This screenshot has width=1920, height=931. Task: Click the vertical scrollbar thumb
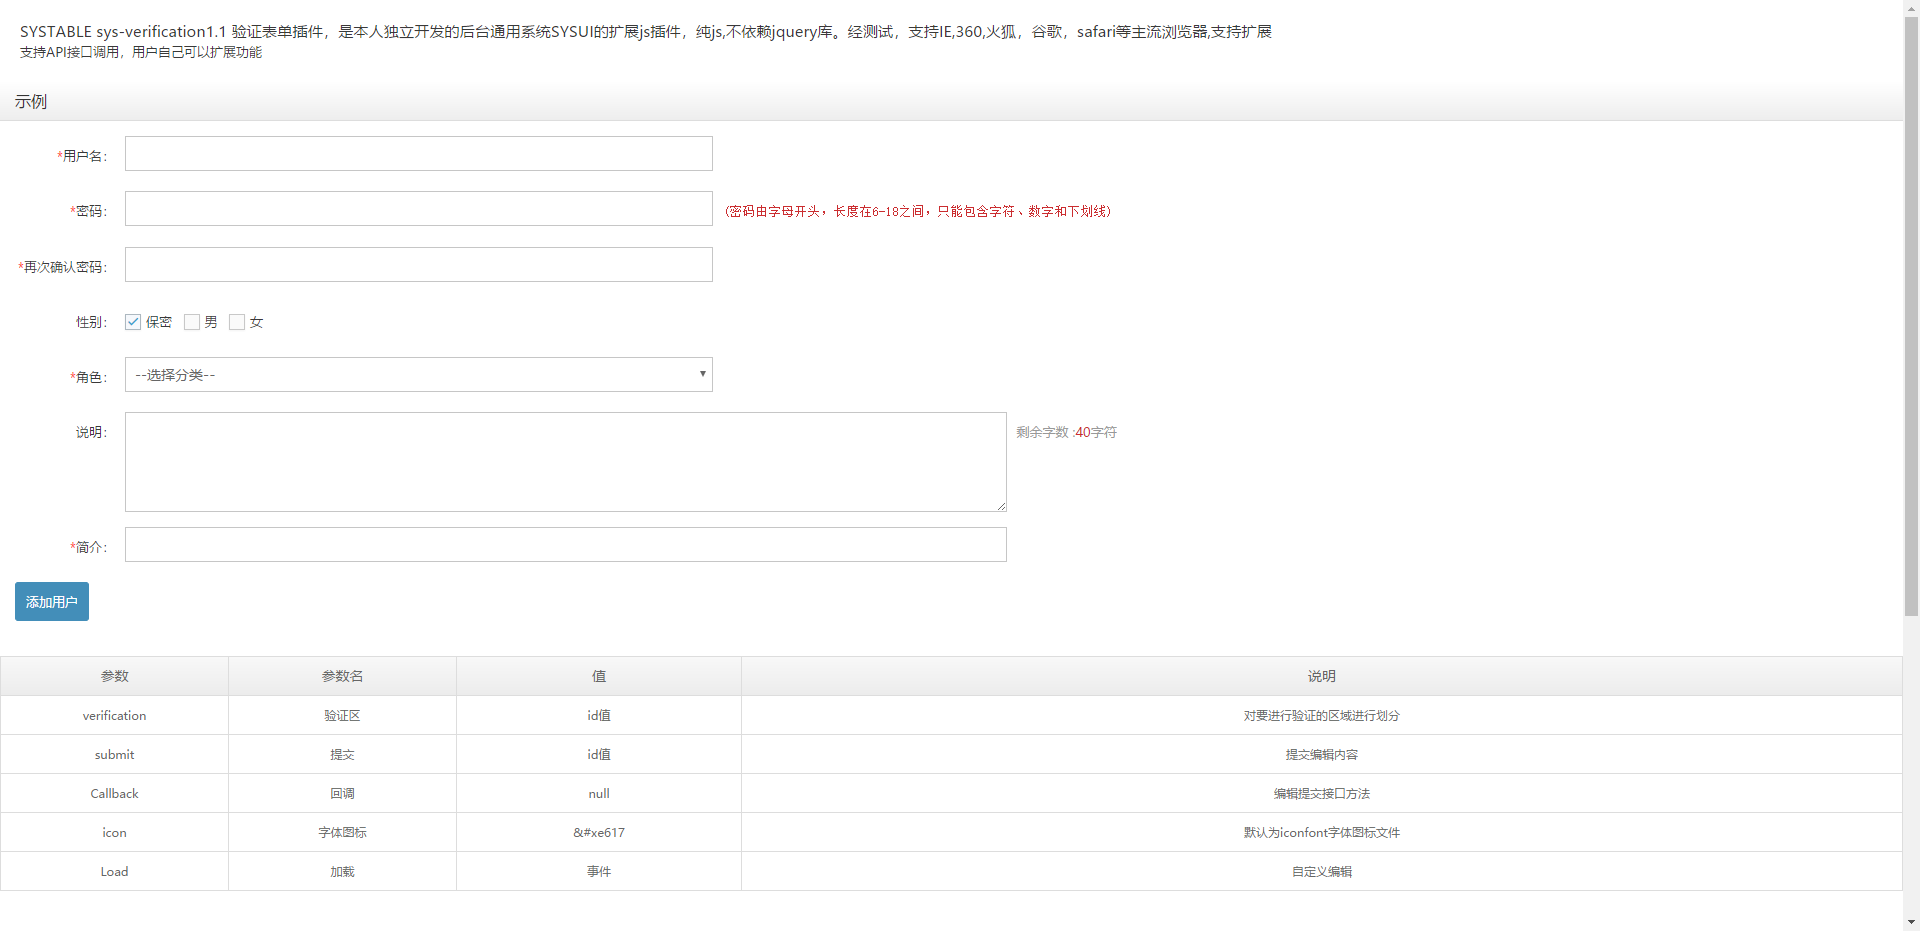click(1911, 316)
